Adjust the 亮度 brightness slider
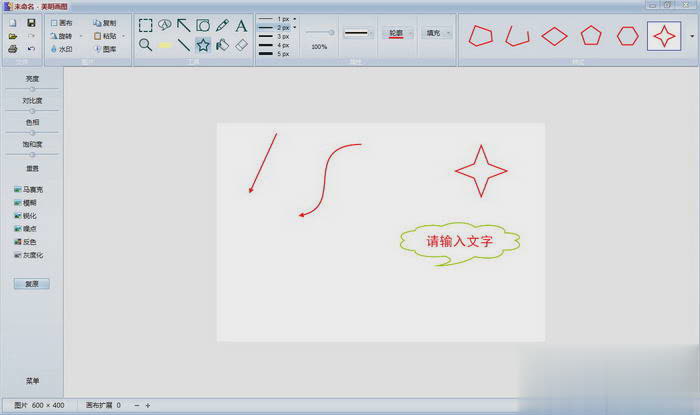This screenshot has height=415, width=700. point(32,89)
